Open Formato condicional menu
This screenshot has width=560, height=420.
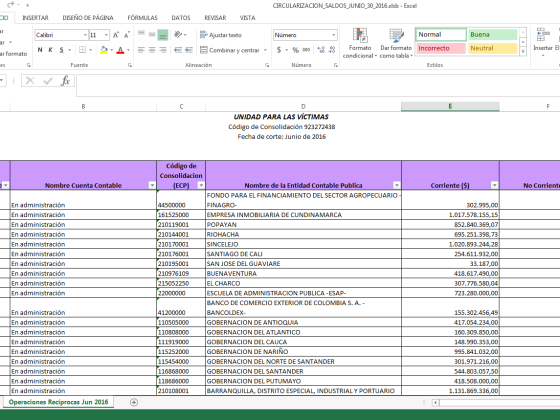click(x=360, y=44)
